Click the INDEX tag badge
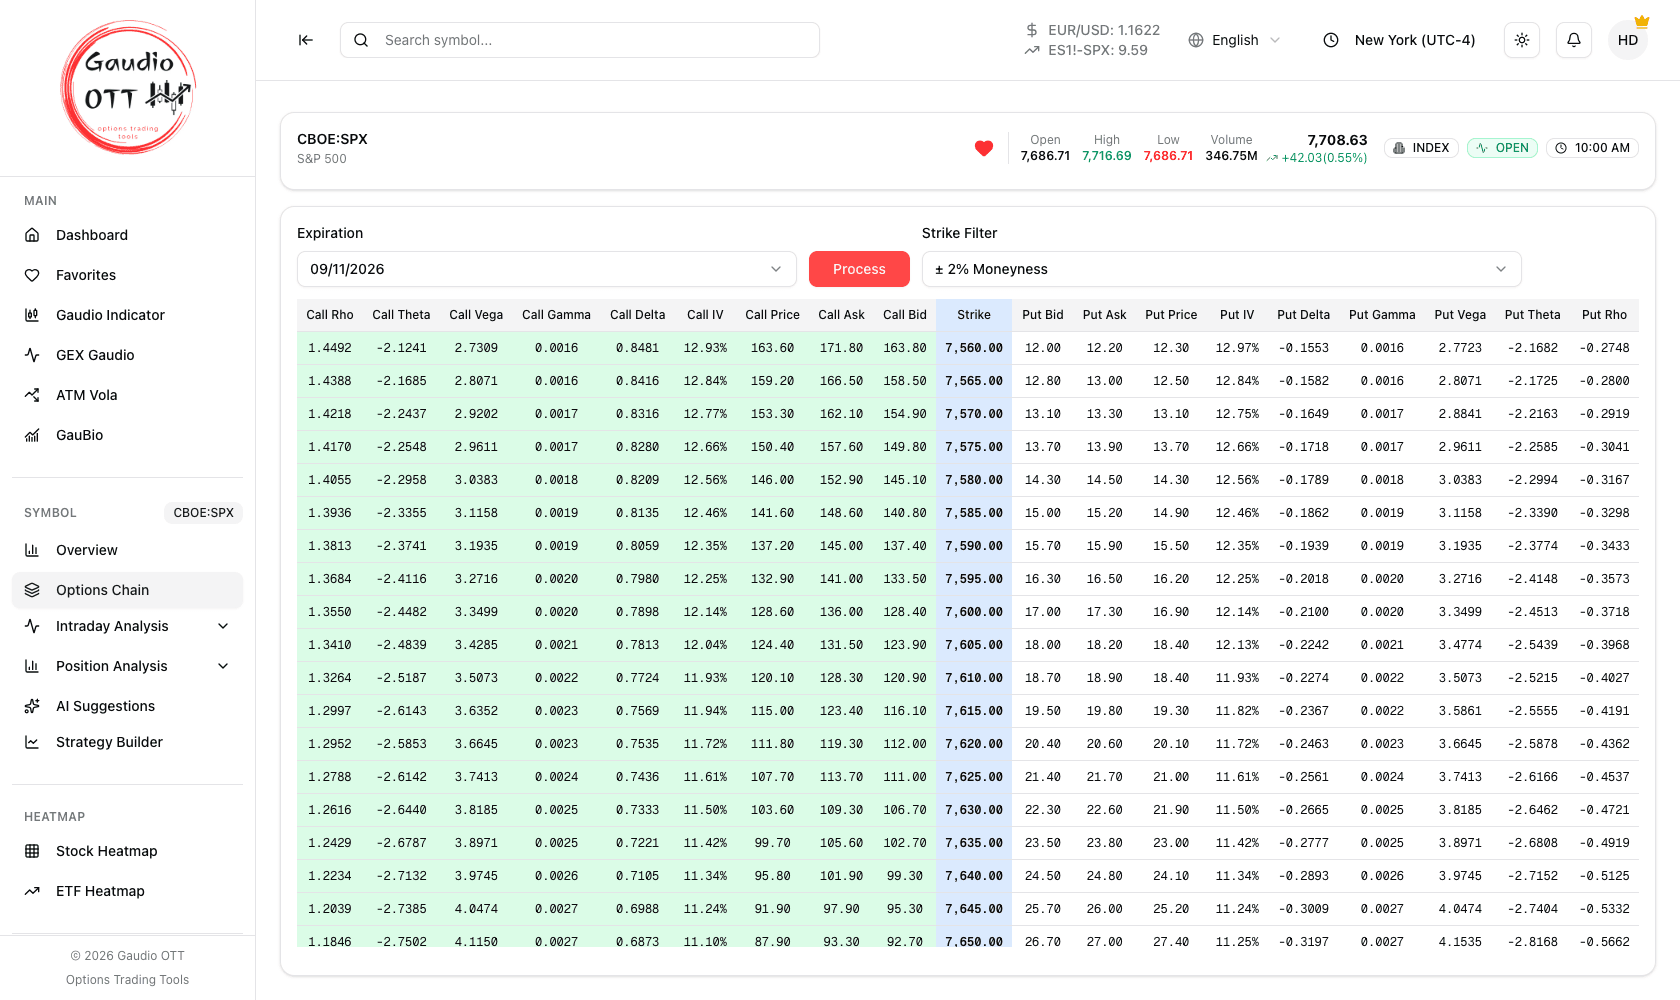This screenshot has height=1000, width=1680. coord(1422,148)
